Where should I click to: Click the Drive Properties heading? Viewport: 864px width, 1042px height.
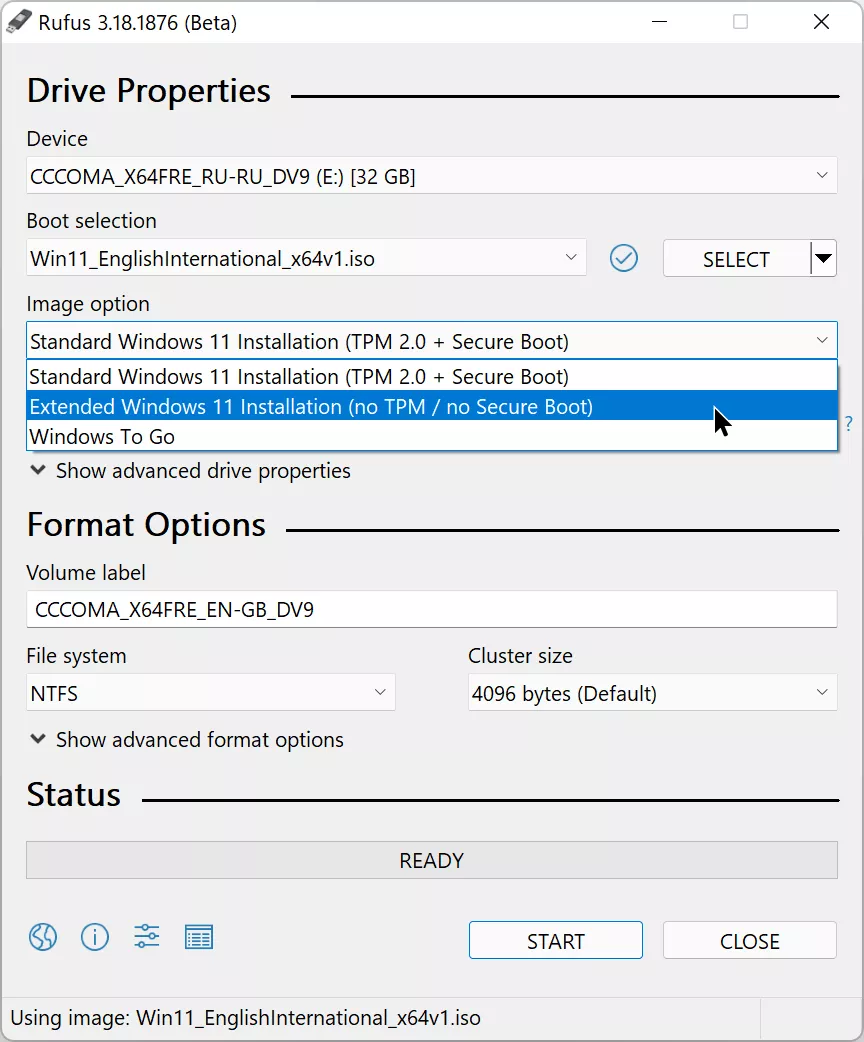coord(149,90)
